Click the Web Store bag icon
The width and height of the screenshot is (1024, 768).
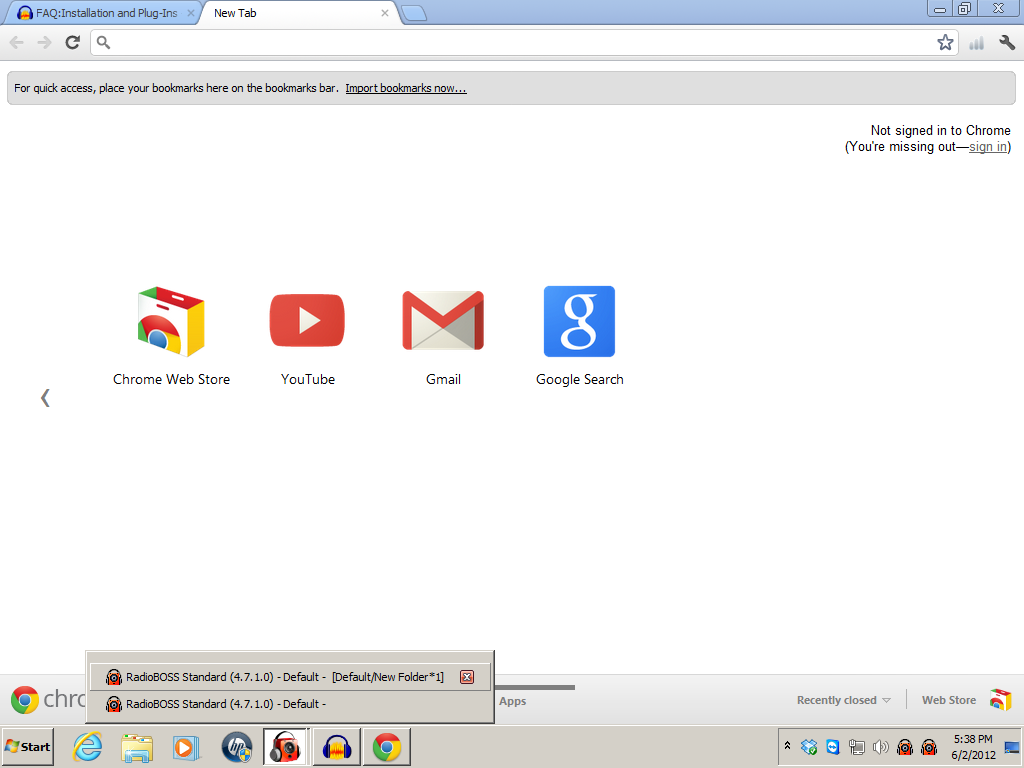point(1000,700)
